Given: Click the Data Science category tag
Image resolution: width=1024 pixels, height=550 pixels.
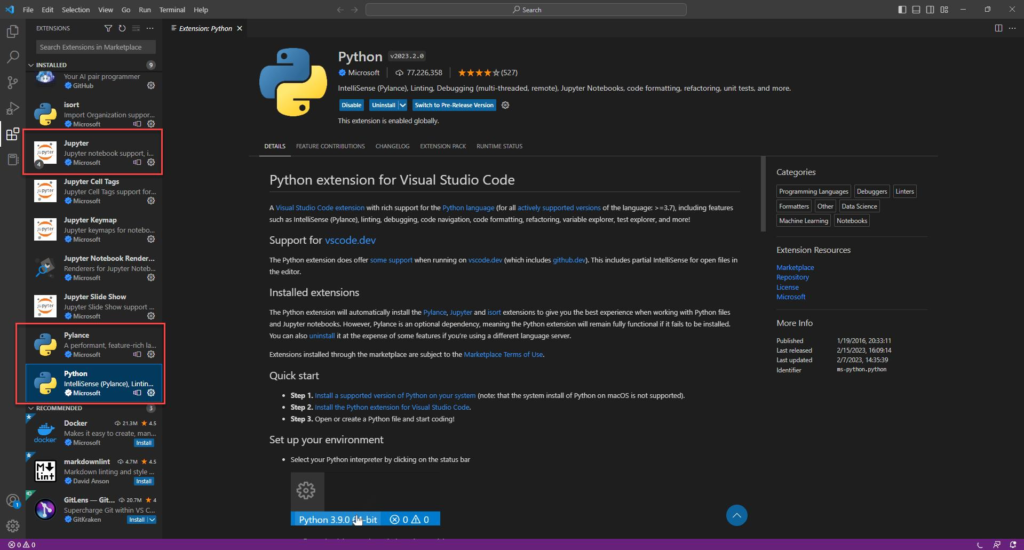Looking at the screenshot, I should point(859,206).
